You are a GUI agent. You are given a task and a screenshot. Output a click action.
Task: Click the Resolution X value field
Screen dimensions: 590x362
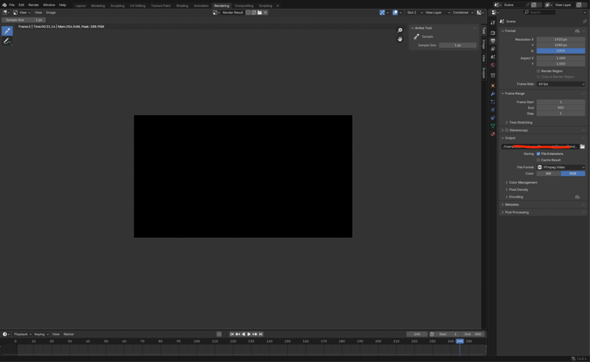[561, 39]
